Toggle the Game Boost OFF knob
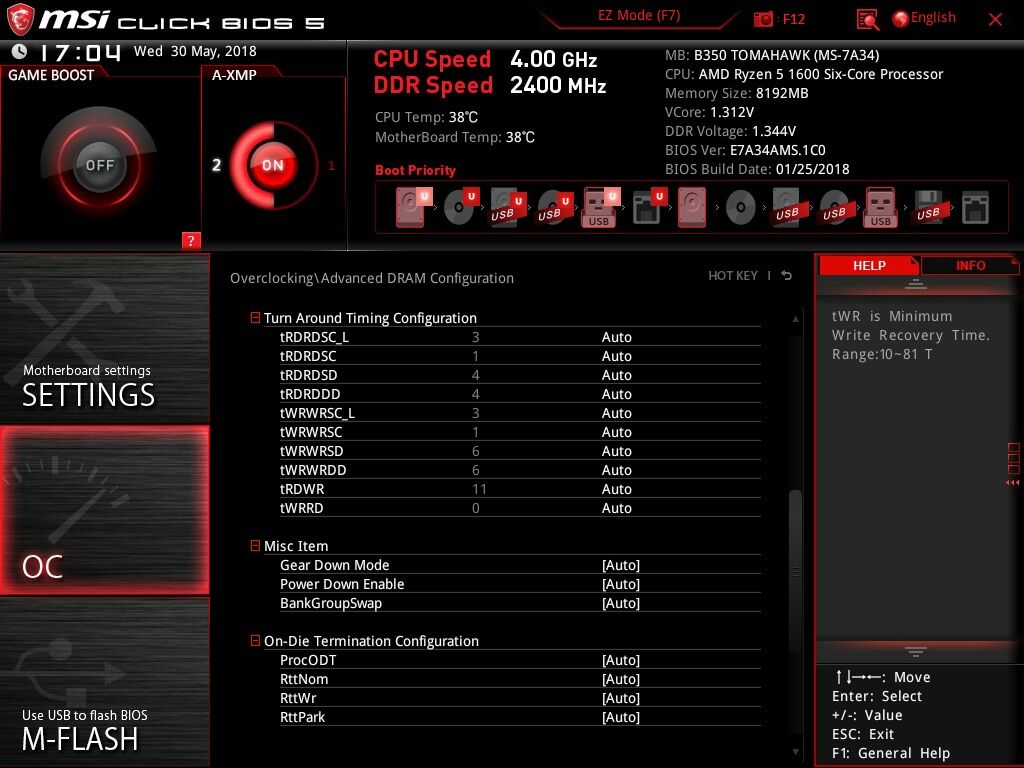This screenshot has width=1024, height=768. [x=99, y=165]
